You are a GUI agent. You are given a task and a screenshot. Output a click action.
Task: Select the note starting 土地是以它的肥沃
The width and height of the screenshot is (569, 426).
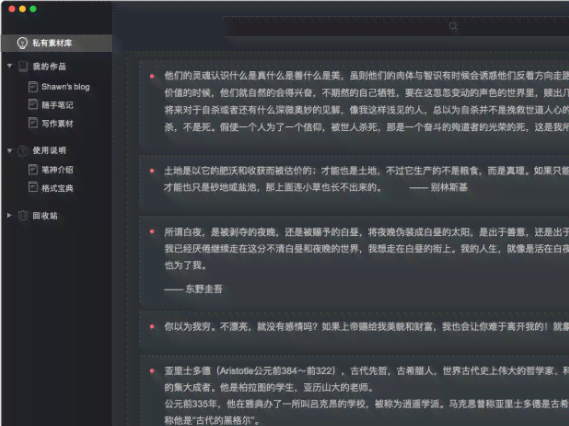click(354, 184)
